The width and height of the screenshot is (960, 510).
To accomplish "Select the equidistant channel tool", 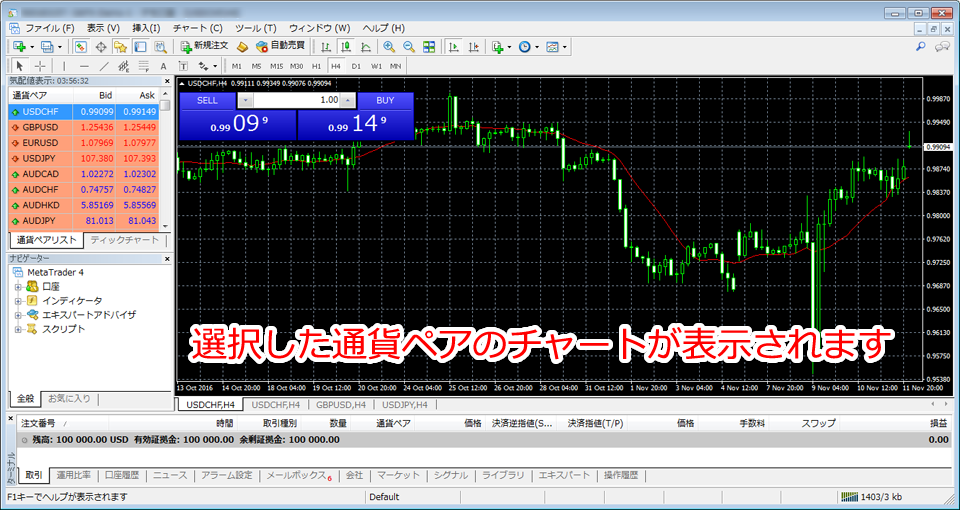I will click(x=124, y=66).
